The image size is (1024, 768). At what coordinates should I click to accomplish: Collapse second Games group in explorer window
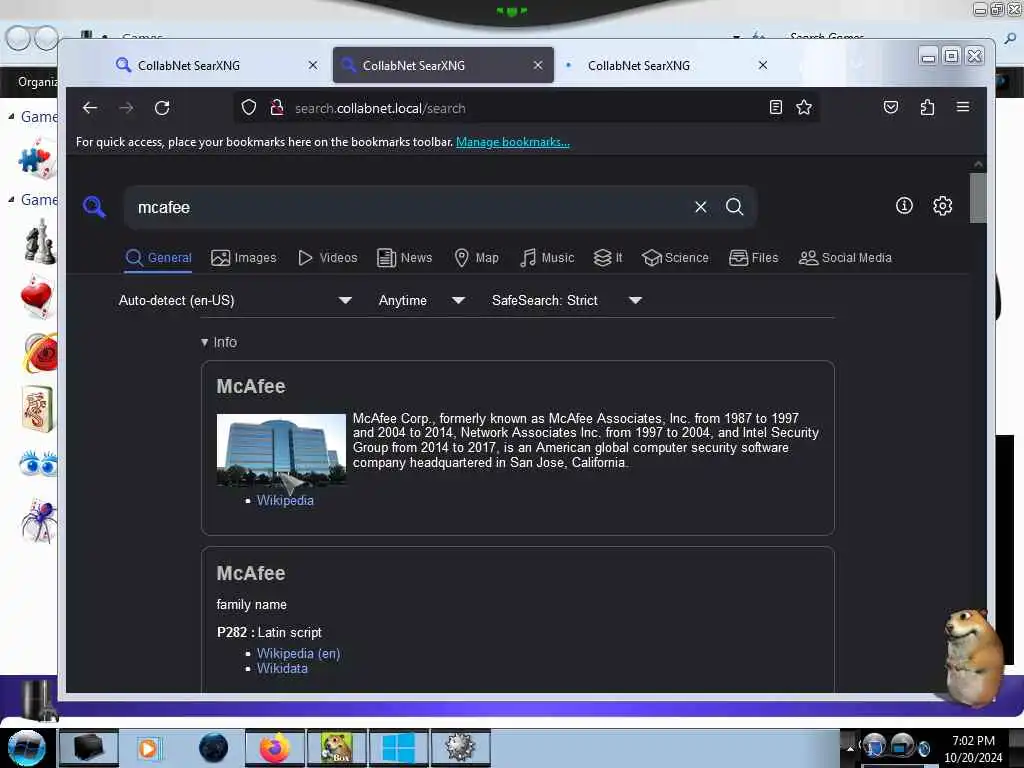(11, 199)
